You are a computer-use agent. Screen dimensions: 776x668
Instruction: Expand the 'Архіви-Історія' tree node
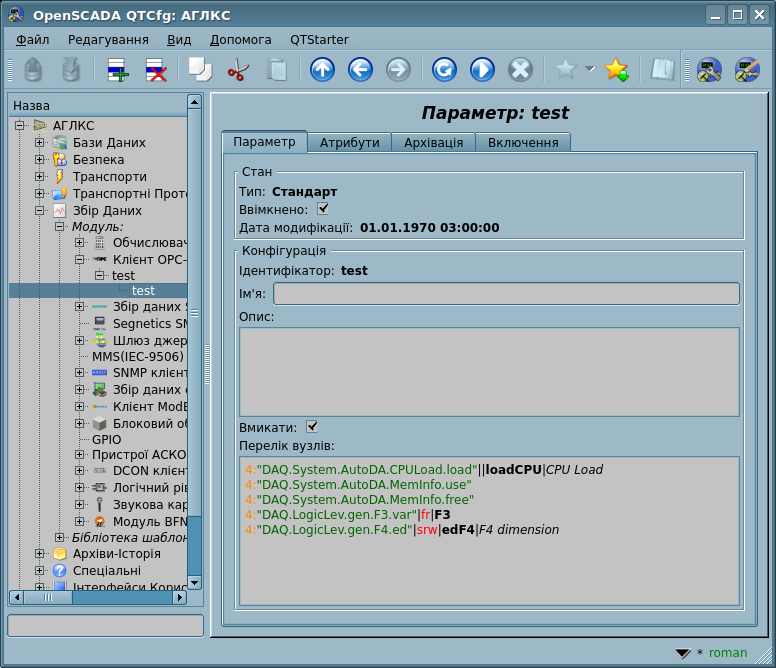tap(39, 554)
